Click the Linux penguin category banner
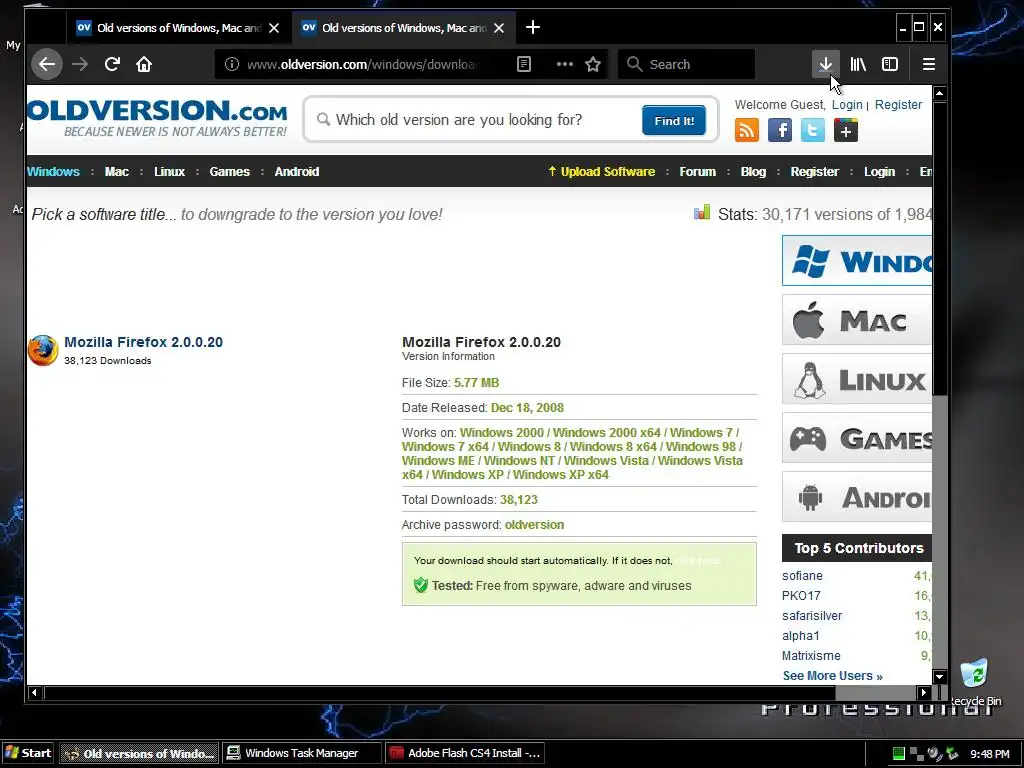 (x=857, y=379)
